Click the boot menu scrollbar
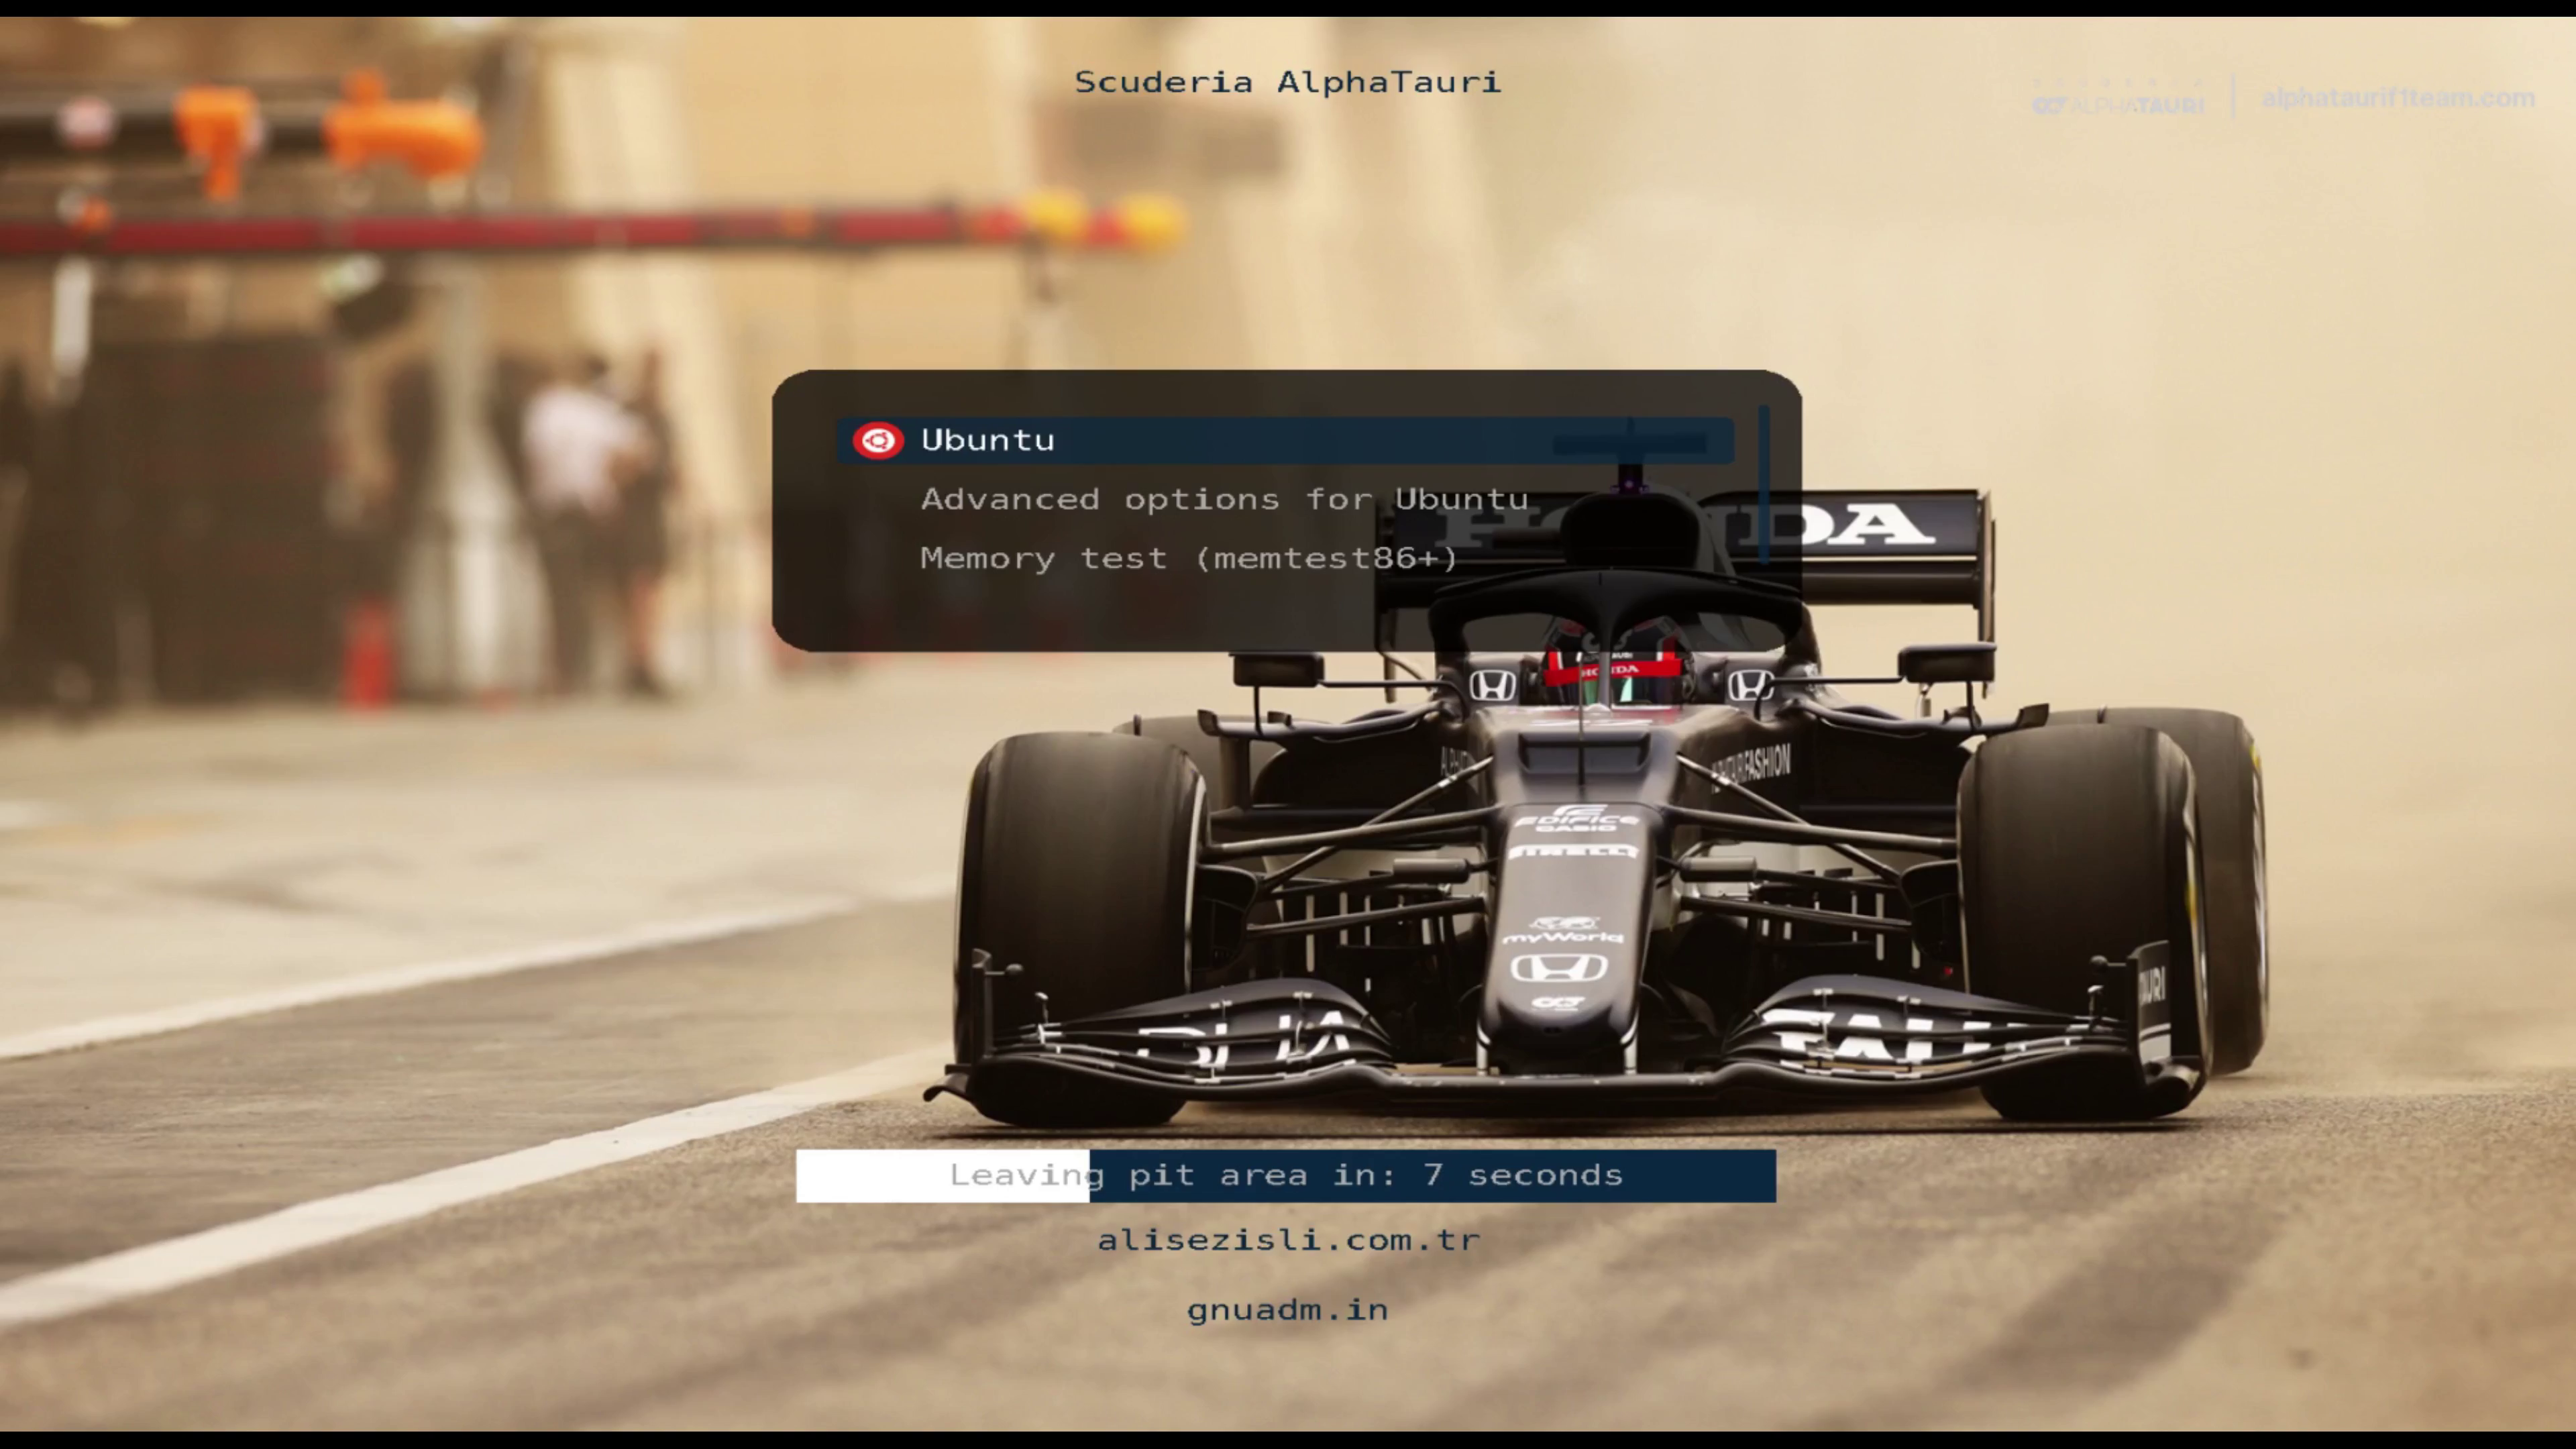 [x=1764, y=484]
